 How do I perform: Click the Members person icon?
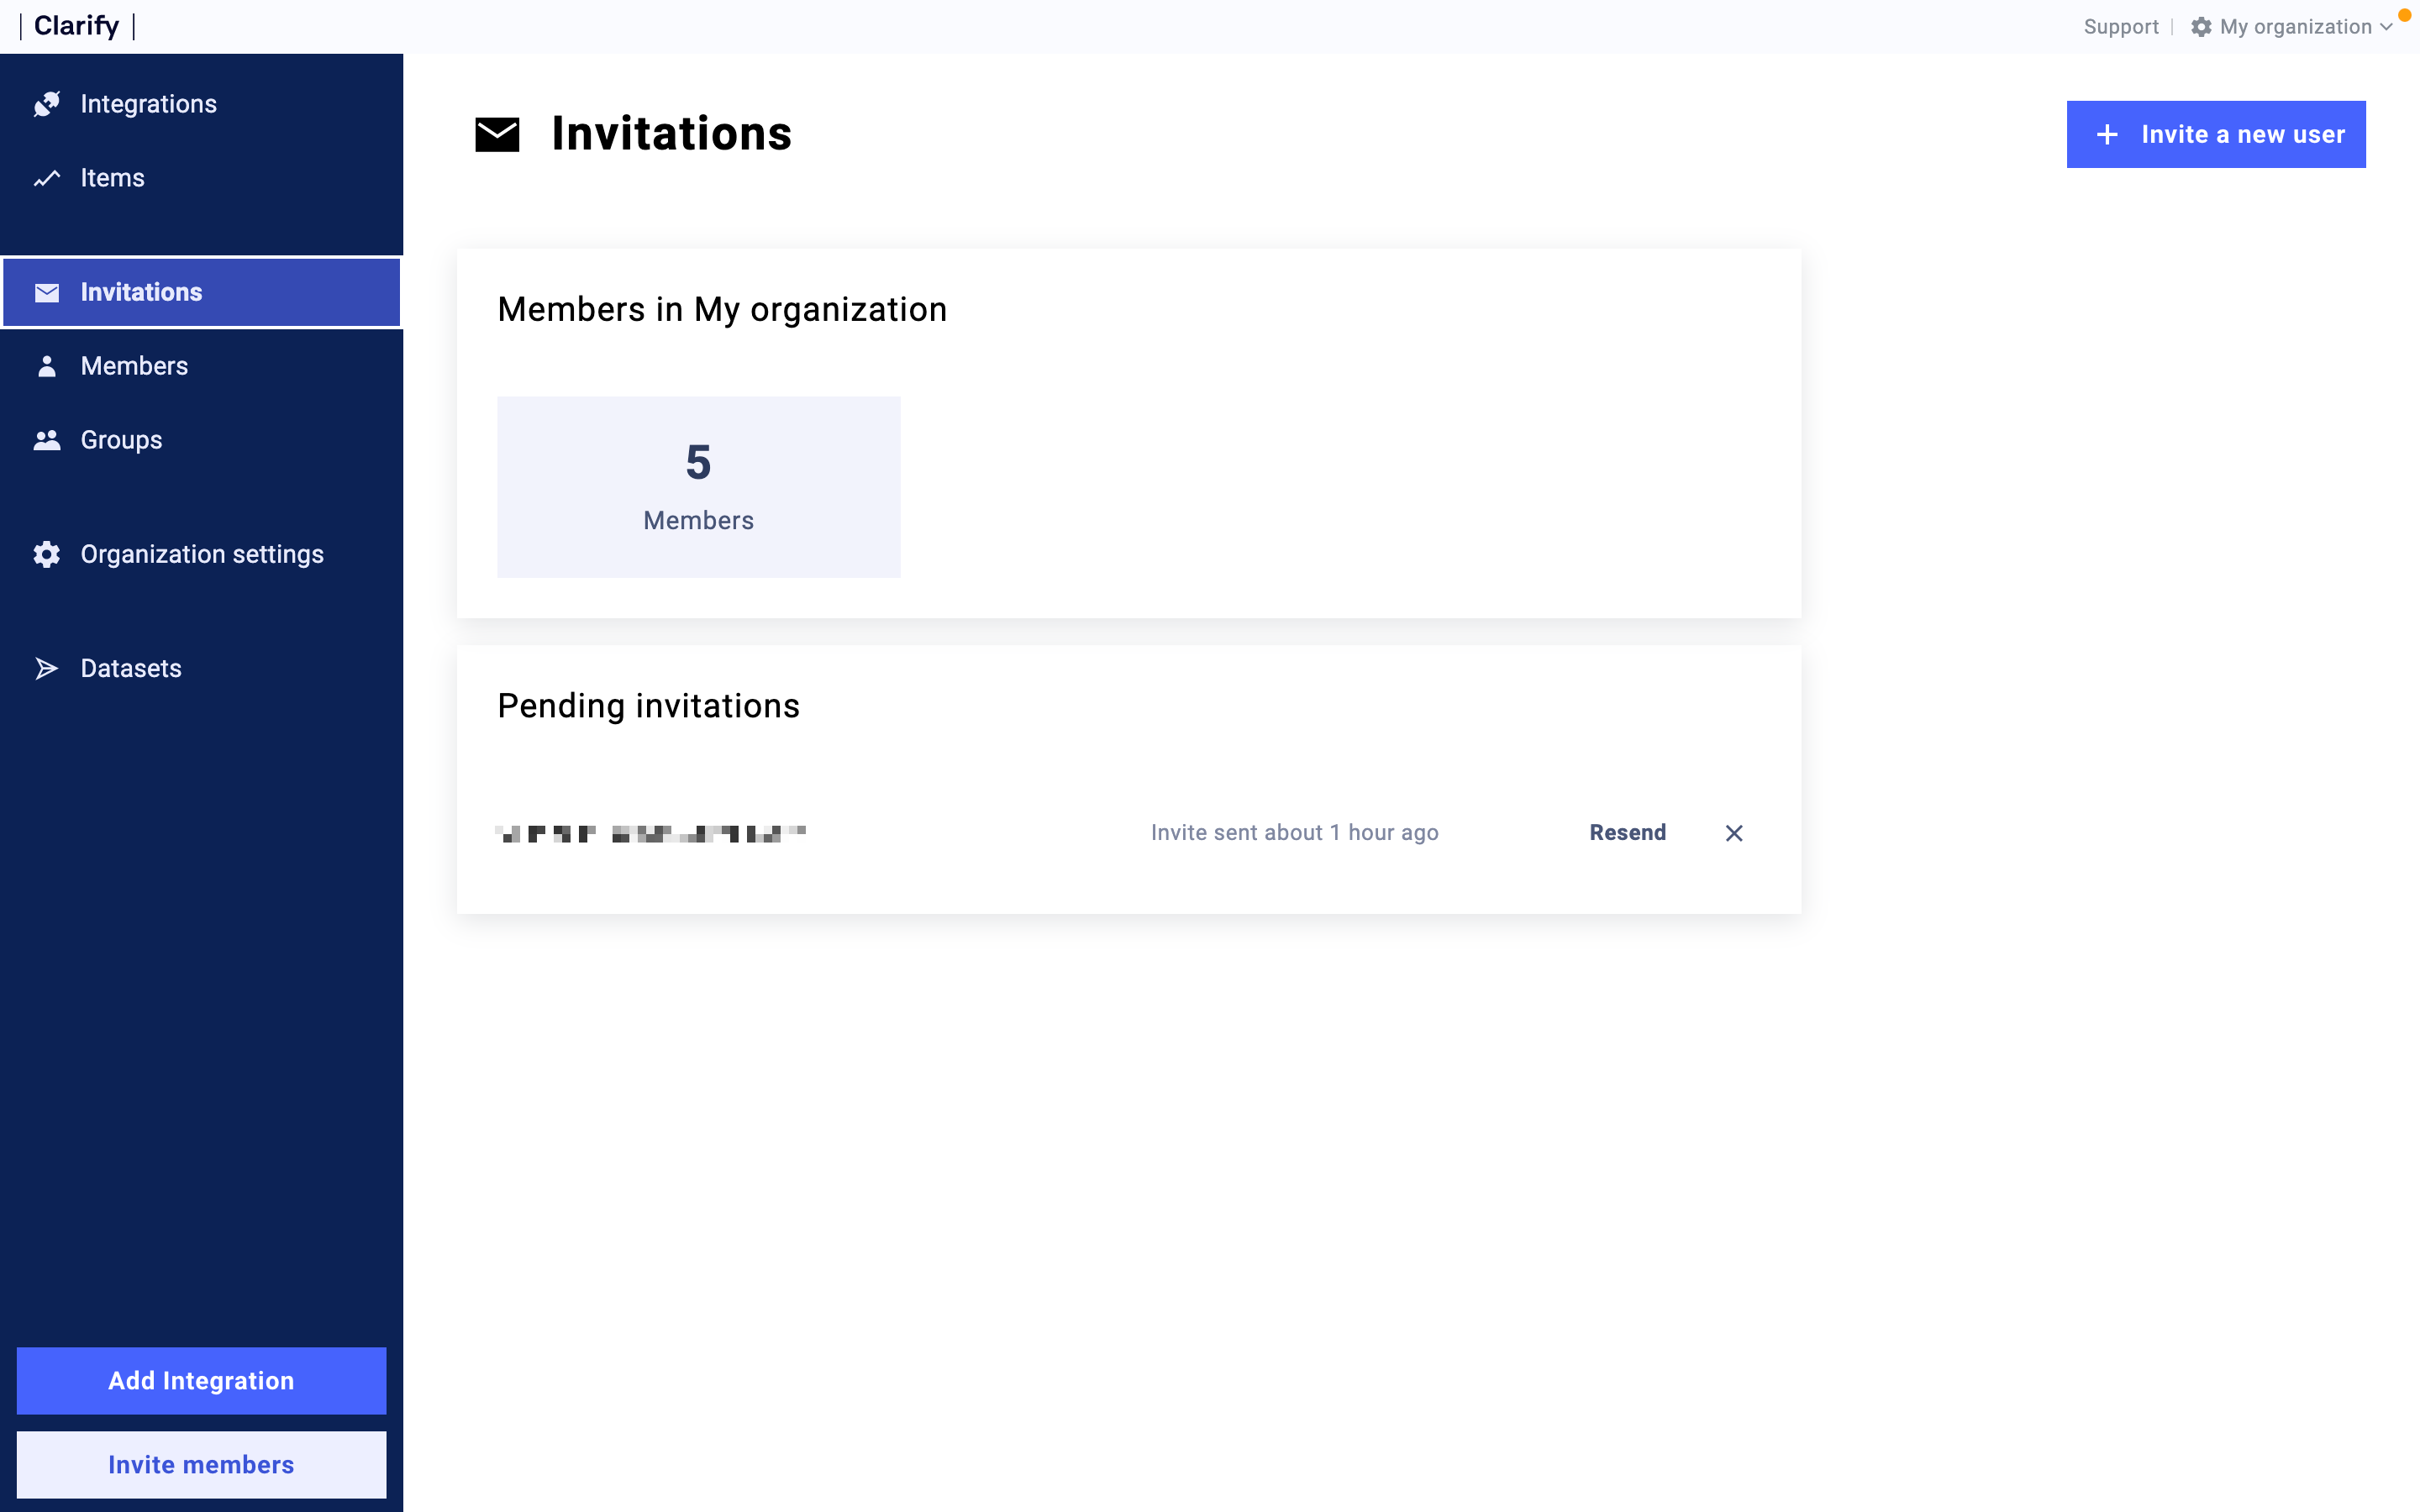[46, 366]
